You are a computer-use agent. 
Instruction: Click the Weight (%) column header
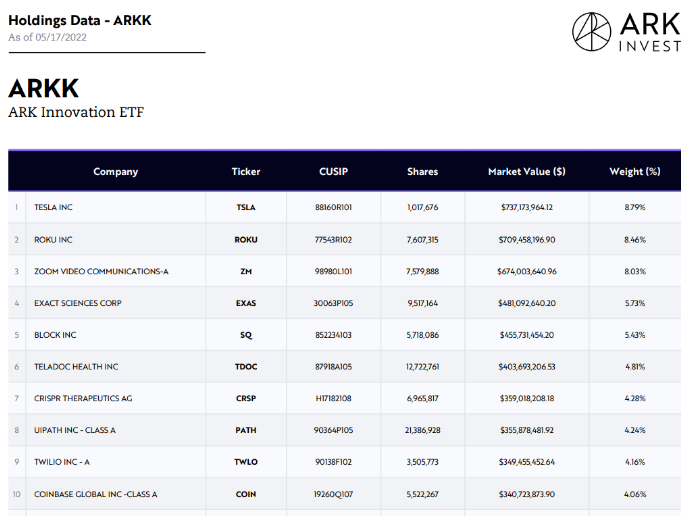click(635, 172)
